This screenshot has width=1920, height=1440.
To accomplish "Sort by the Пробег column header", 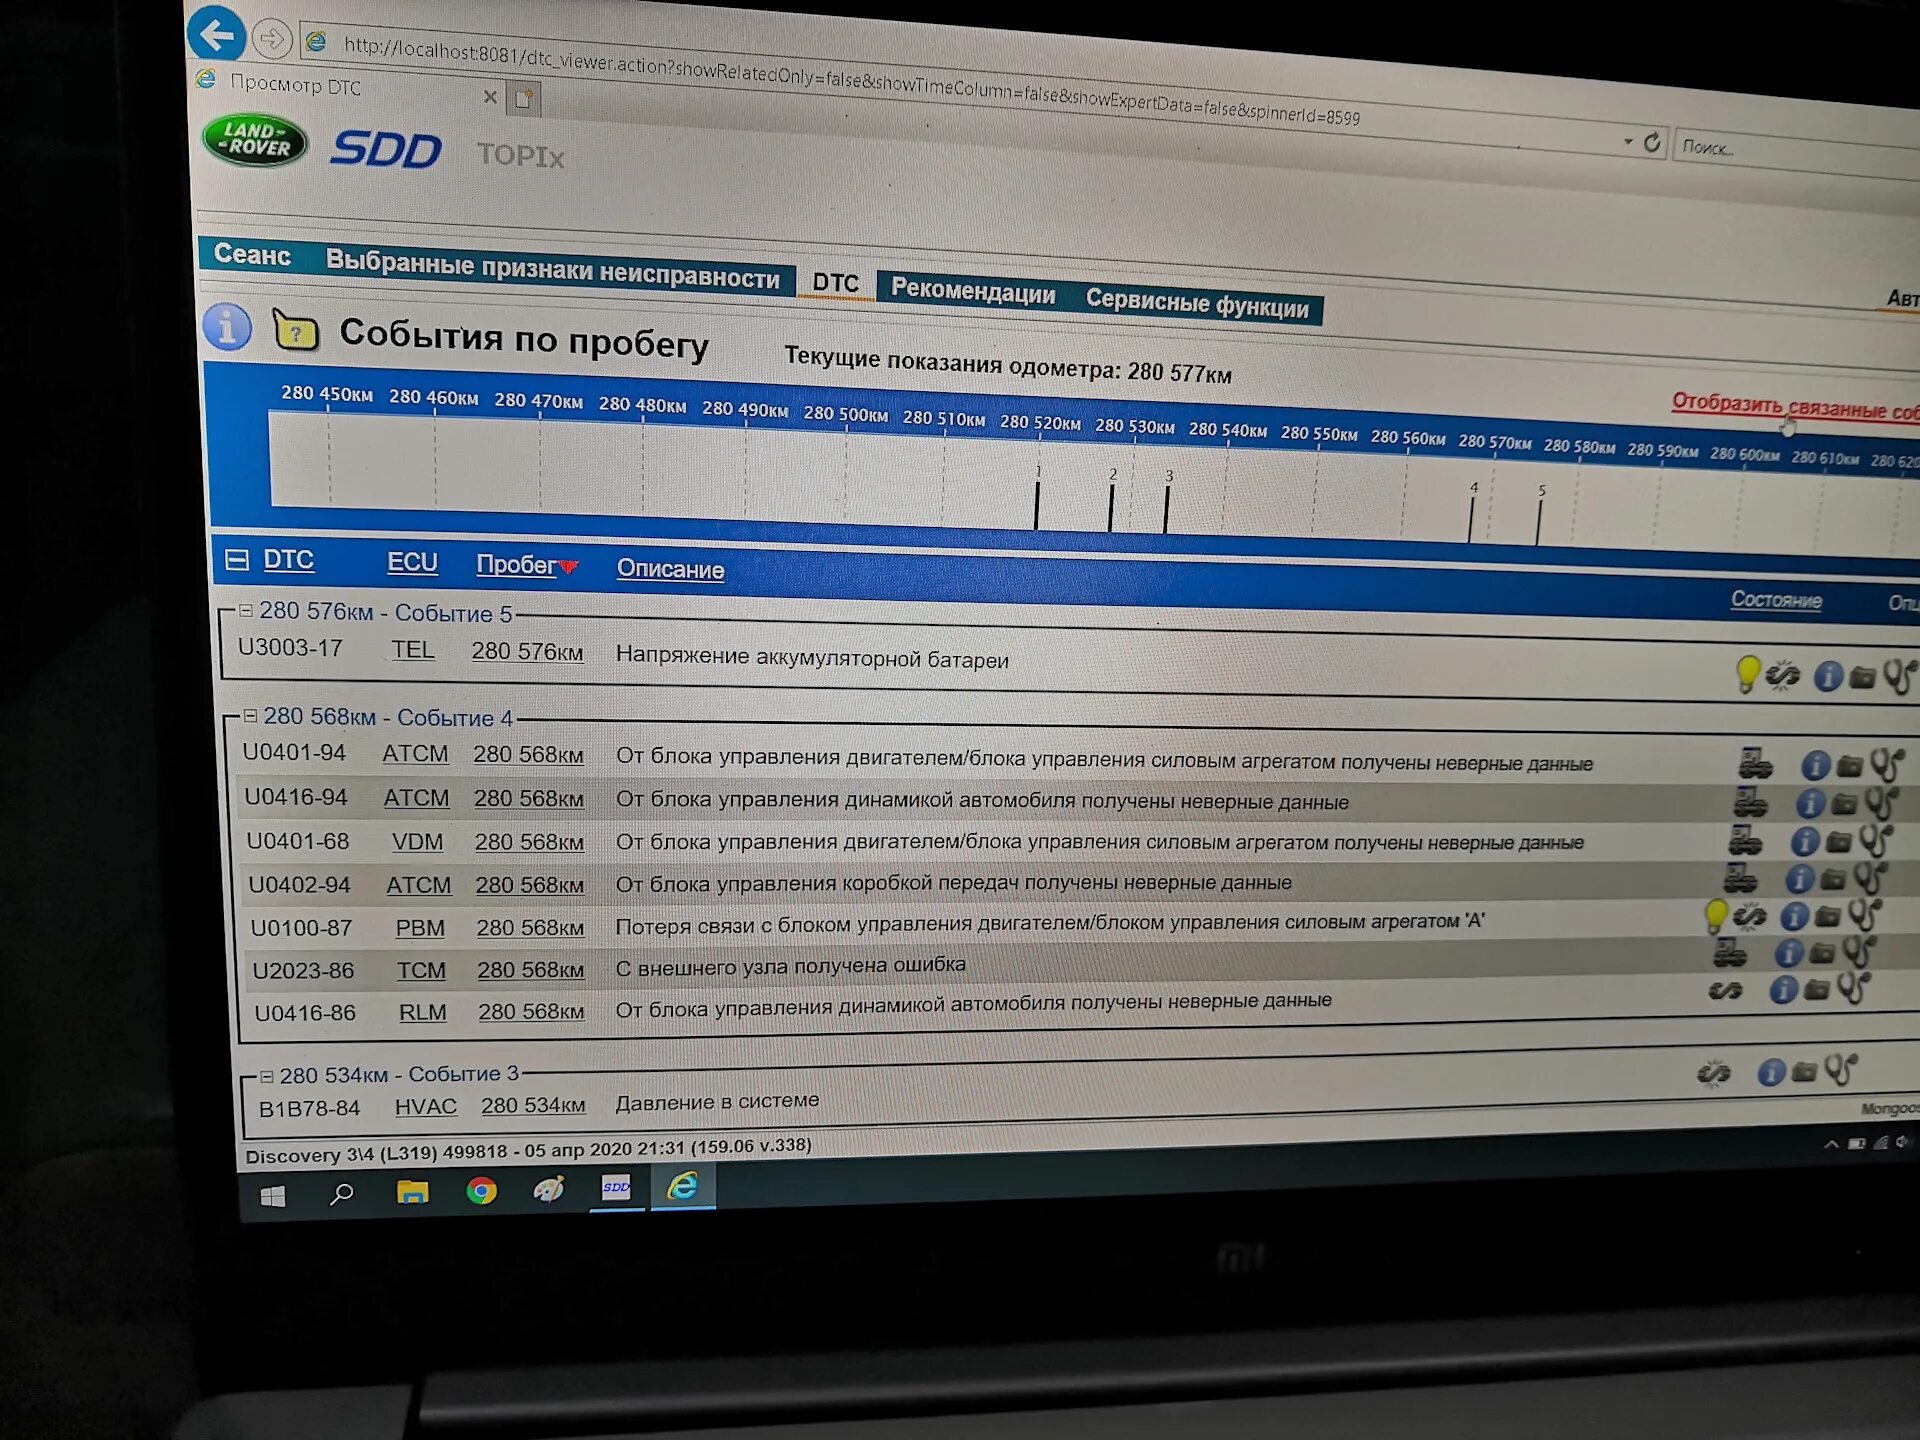I will (516, 565).
